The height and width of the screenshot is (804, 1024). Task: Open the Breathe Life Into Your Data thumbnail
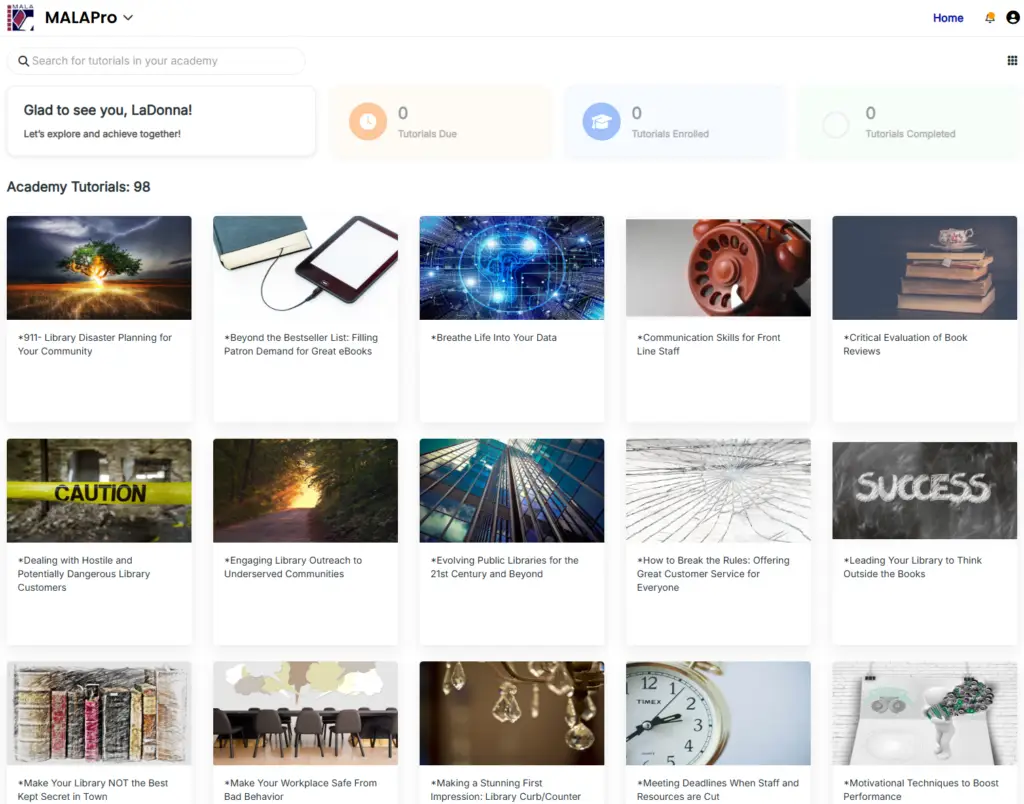pyautogui.click(x=512, y=268)
